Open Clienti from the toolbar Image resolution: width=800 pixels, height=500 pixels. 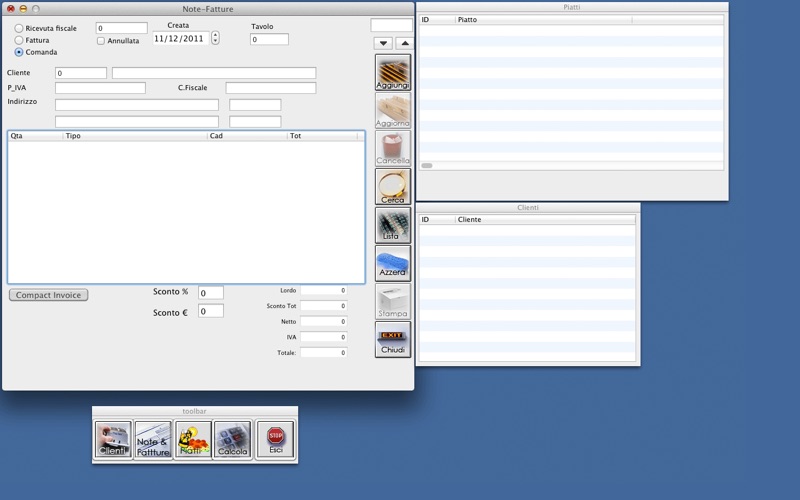(x=113, y=439)
